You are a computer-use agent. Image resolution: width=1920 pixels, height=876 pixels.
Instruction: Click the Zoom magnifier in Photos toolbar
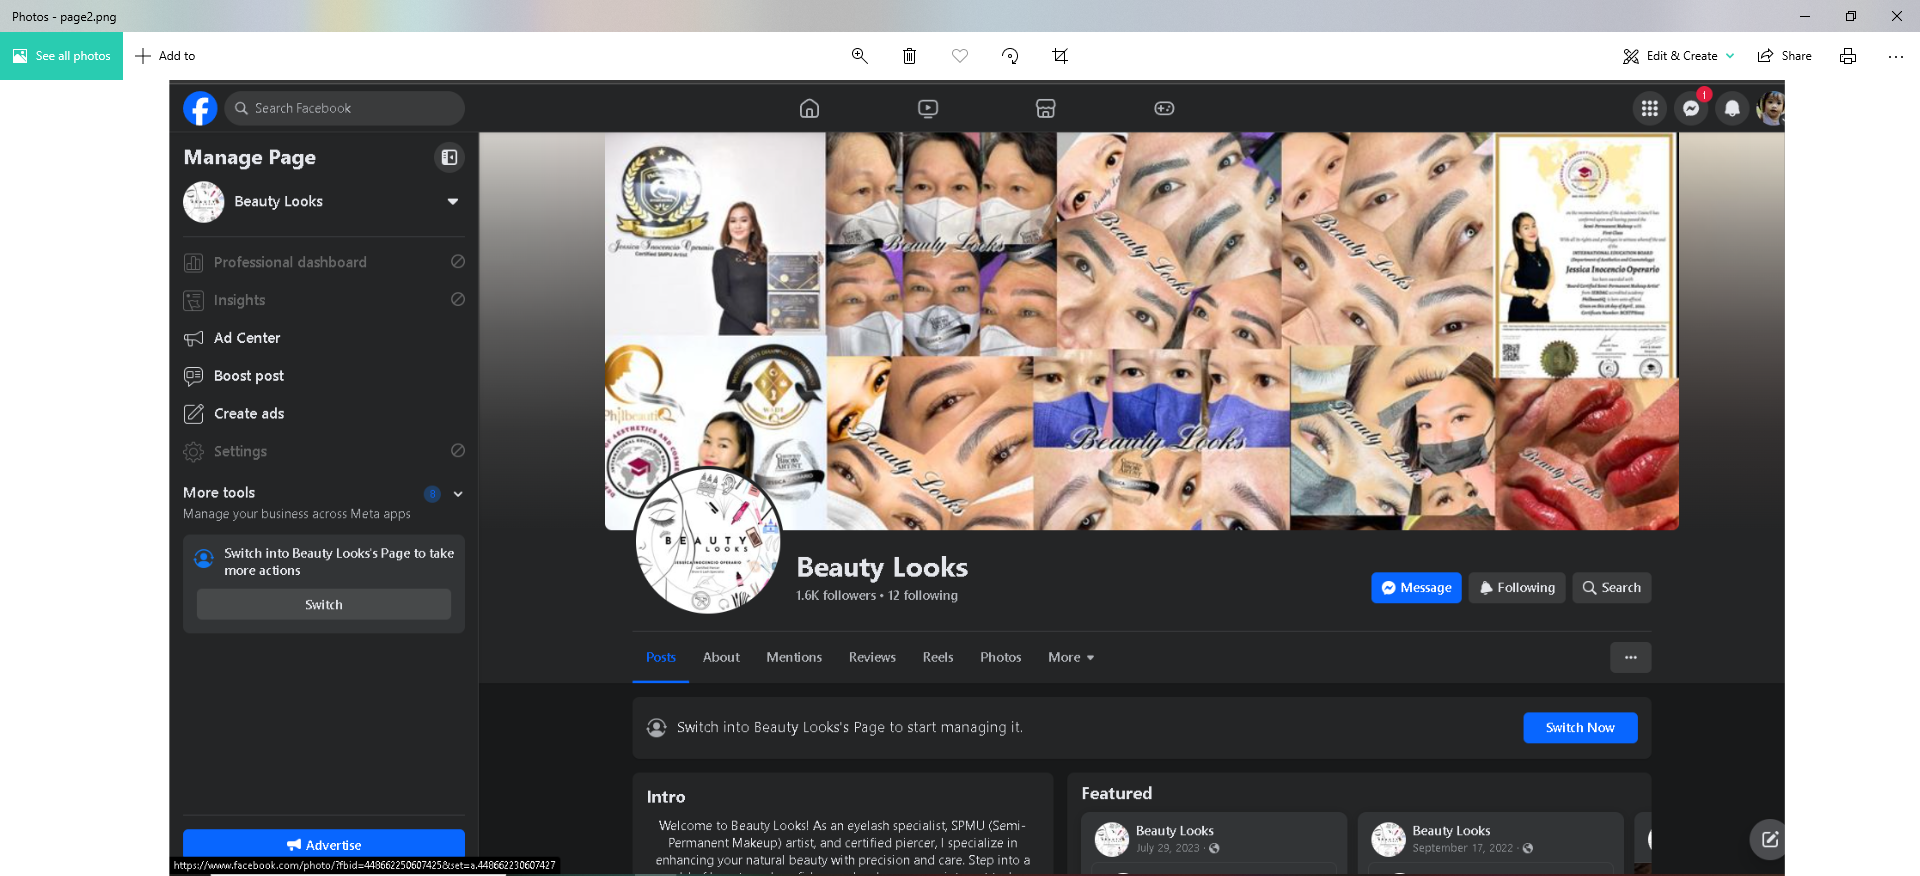click(859, 56)
